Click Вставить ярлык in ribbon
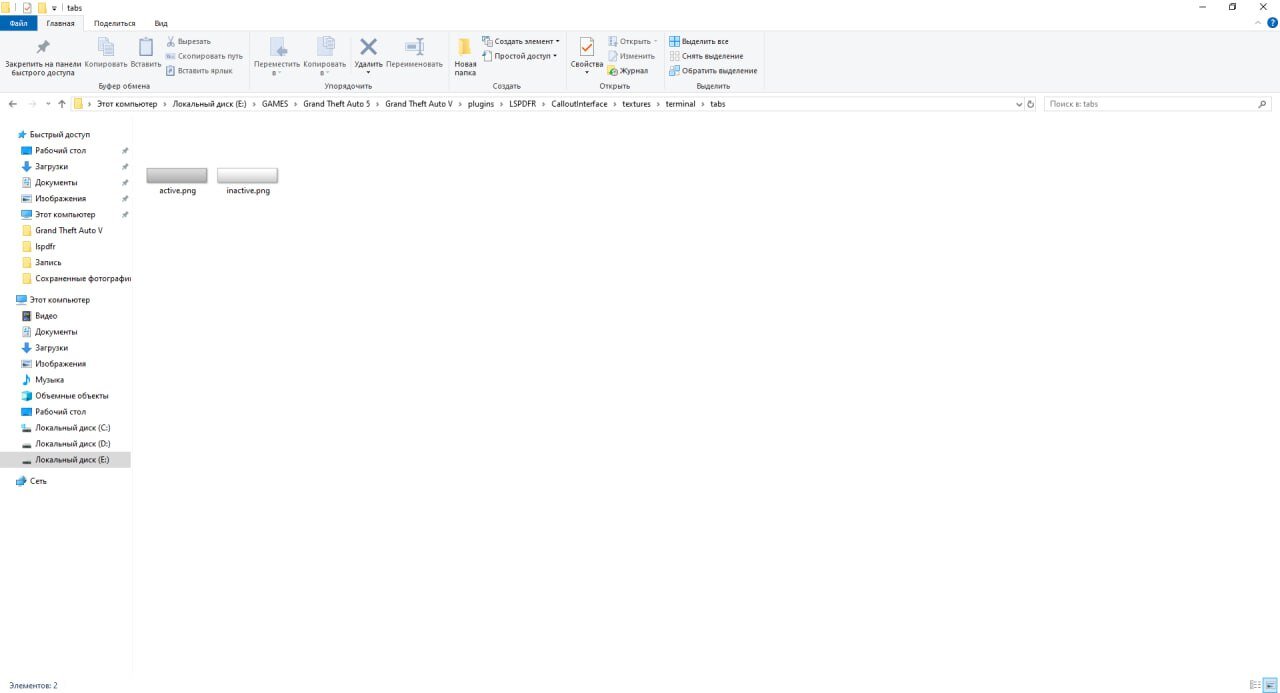1280x693 pixels. [199, 71]
